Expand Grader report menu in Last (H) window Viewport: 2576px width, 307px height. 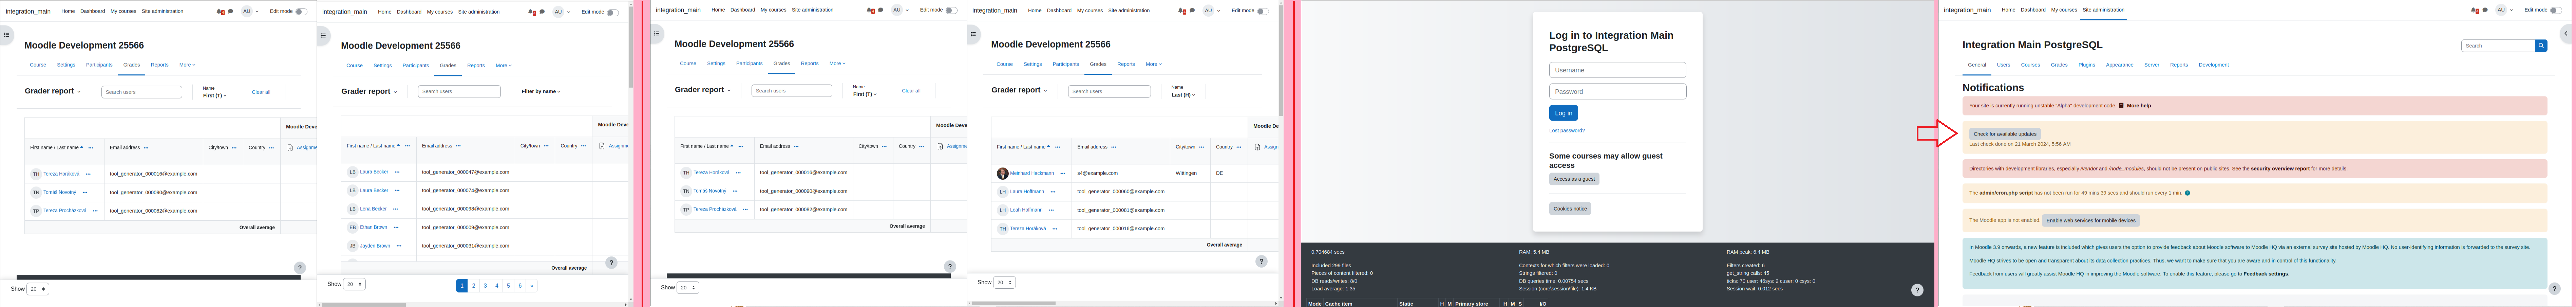tap(1019, 90)
